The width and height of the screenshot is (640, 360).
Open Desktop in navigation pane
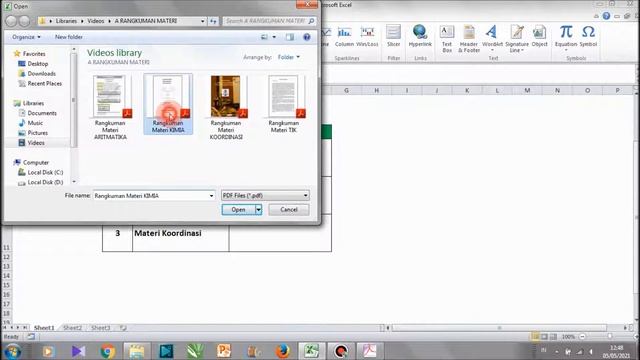(x=38, y=64)
